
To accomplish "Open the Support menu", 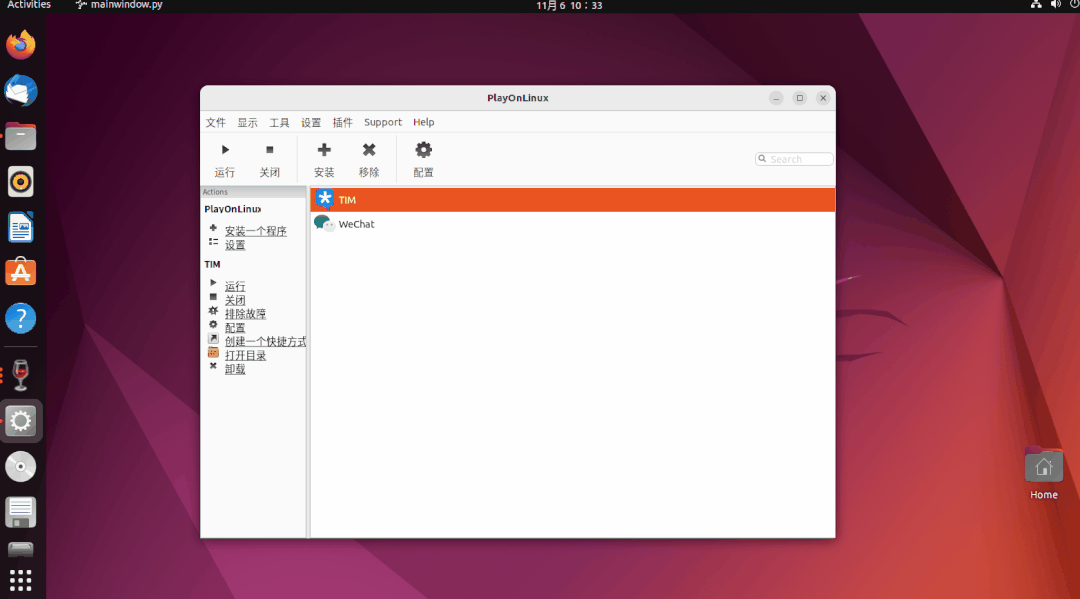I will tap(383, 122).
